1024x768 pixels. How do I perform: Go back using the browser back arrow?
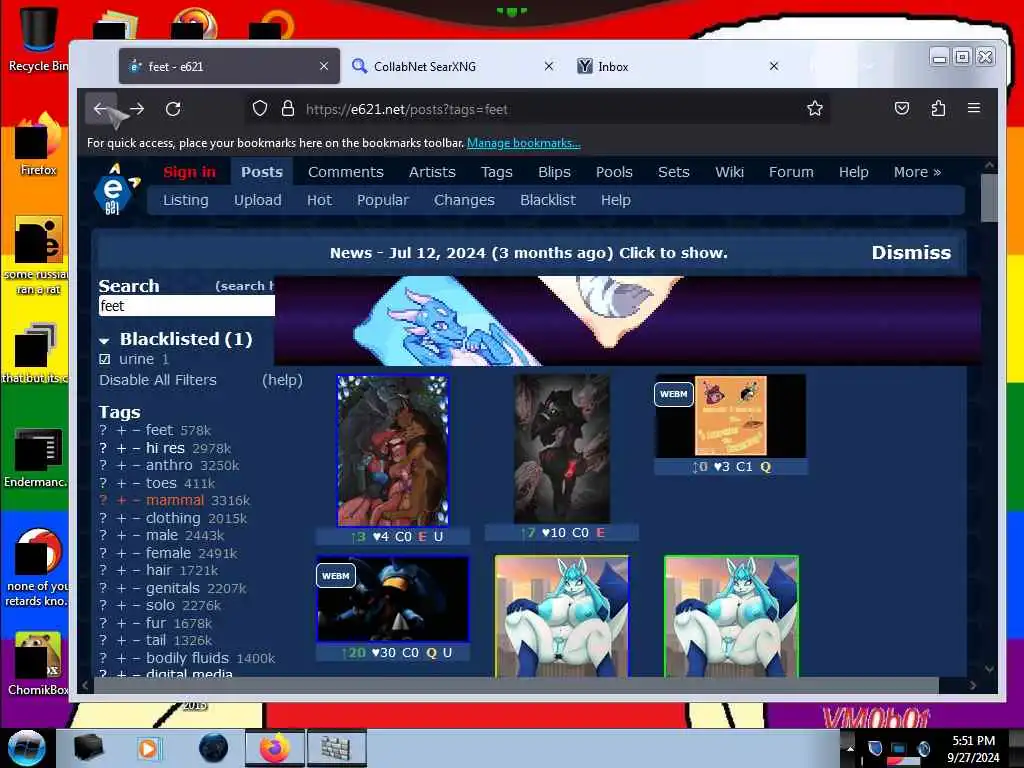[x=100, y=109]
